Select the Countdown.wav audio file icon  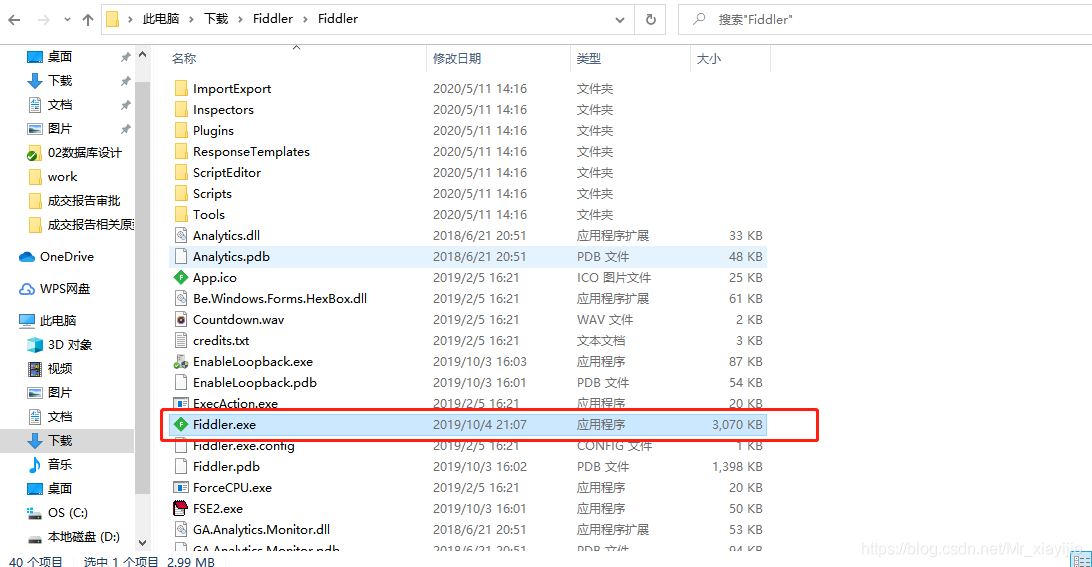click(x=181, y=319)
